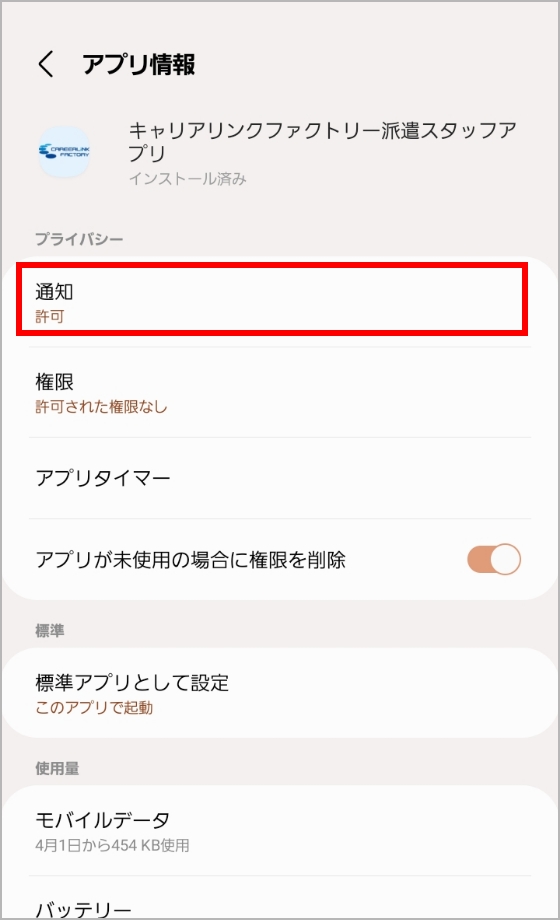Tap the 標準 section header
Screen dimensions: 560x920
point(49,631)
